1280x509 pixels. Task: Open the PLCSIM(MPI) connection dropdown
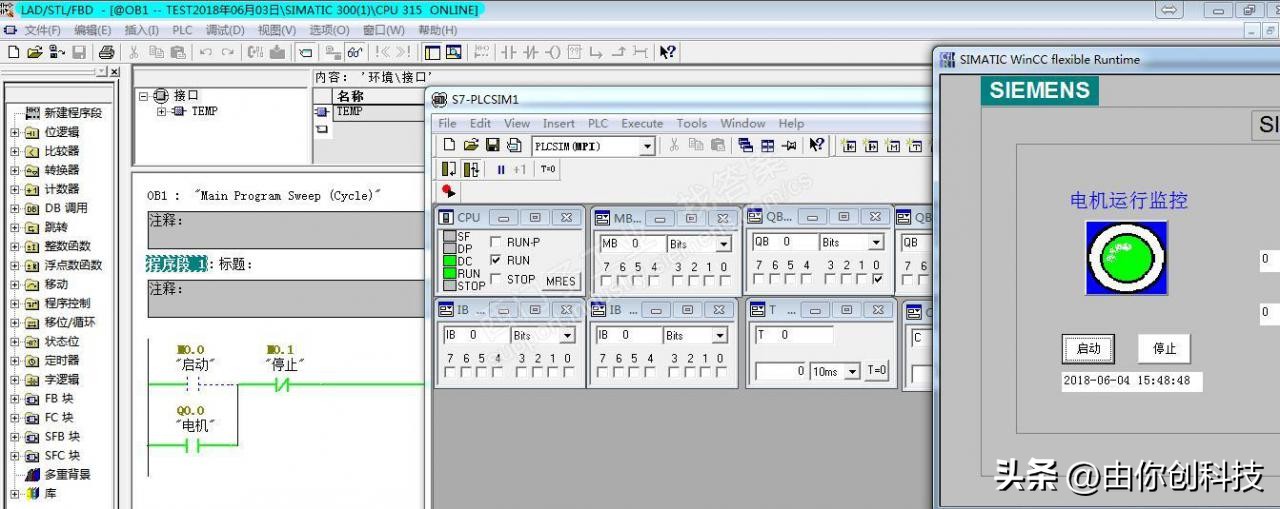pyautogui.click(x=647, y=147)
